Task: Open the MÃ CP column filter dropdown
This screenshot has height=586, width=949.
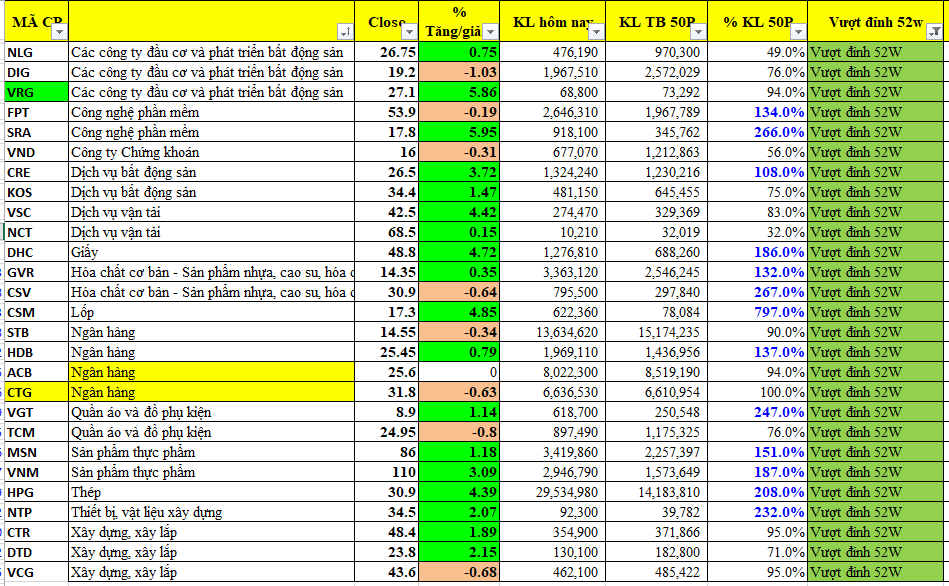Action: (x=60, y=32)
